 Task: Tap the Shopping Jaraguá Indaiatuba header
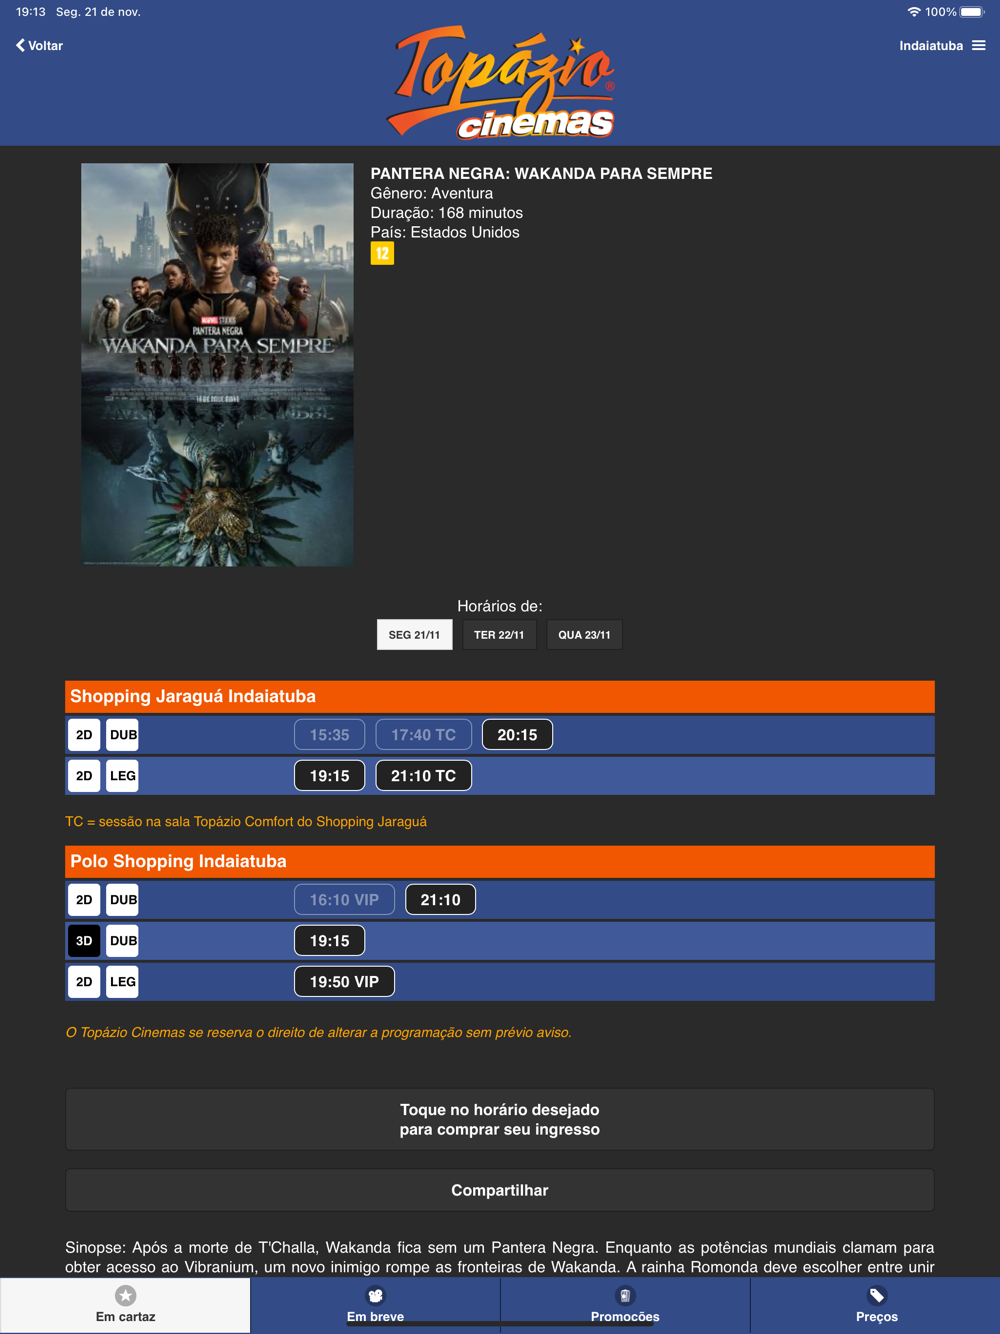tap(500, 697)
